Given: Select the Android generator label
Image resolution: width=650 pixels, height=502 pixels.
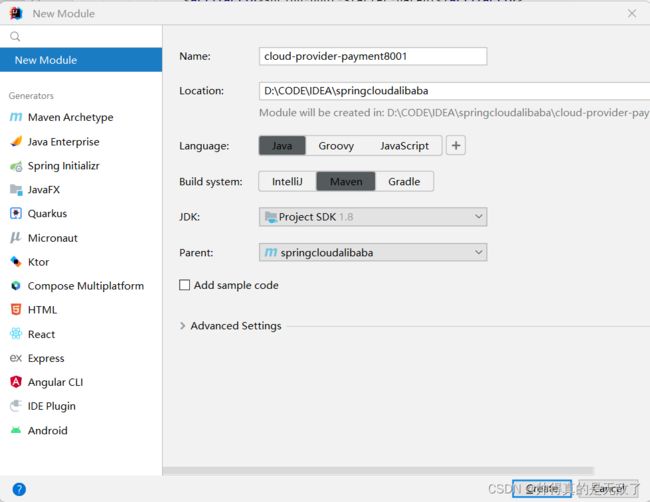Looking at the screenshot, I should click(x=47, y=430).
